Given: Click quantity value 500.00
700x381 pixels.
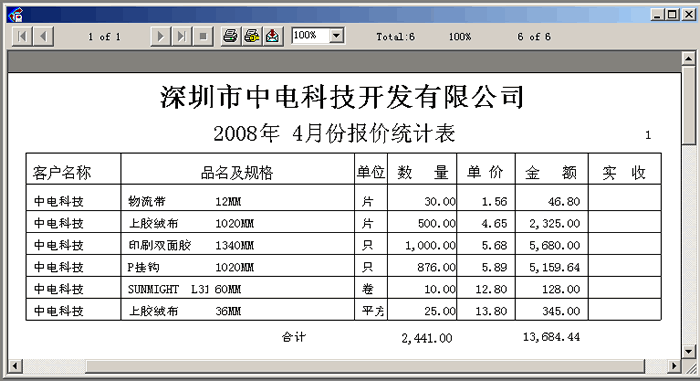Looking at the screenshot, I should [x=437, y=223].
